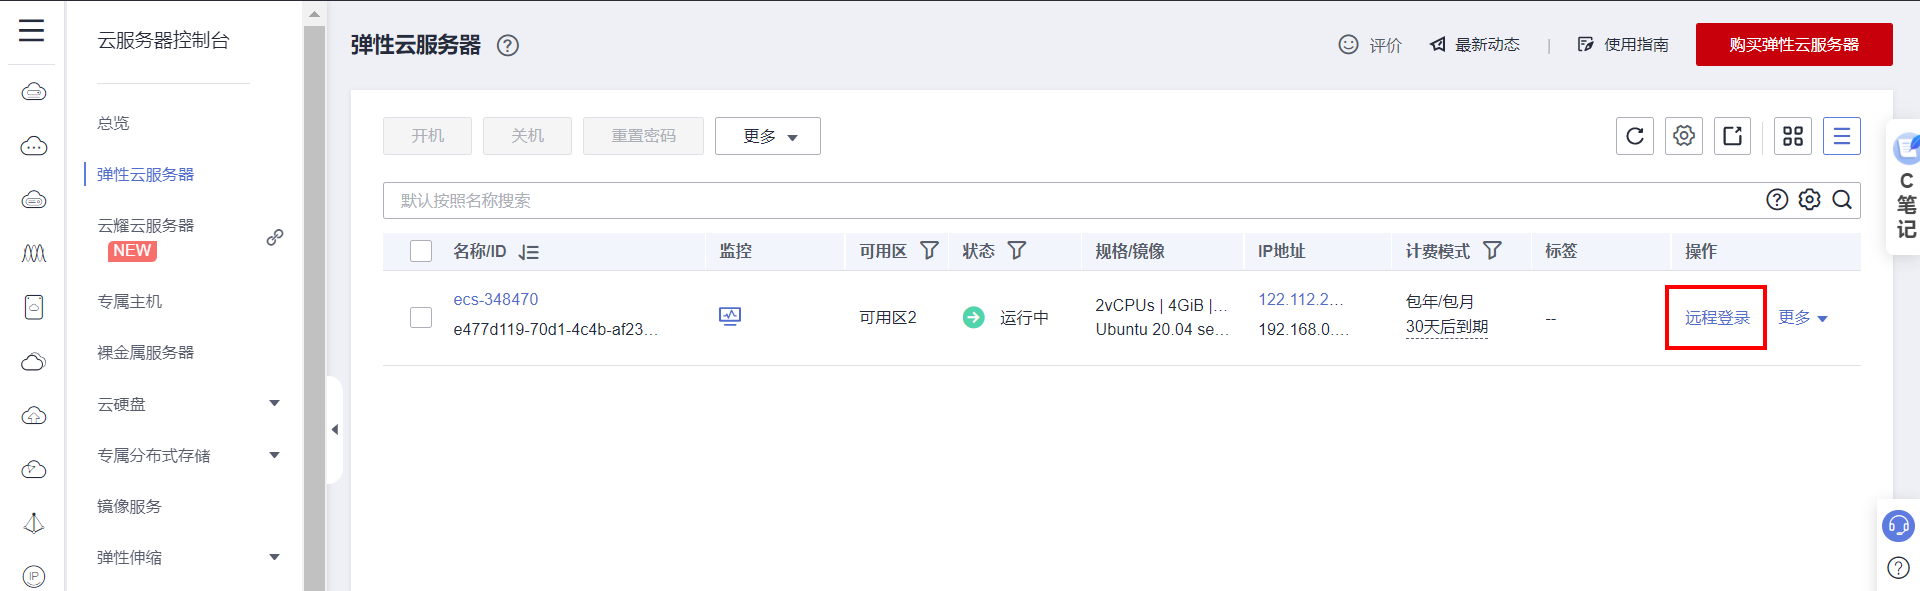Click the sailboat icon in left rail
This screenshot has width=1920, height=591.
pos(34,523)
